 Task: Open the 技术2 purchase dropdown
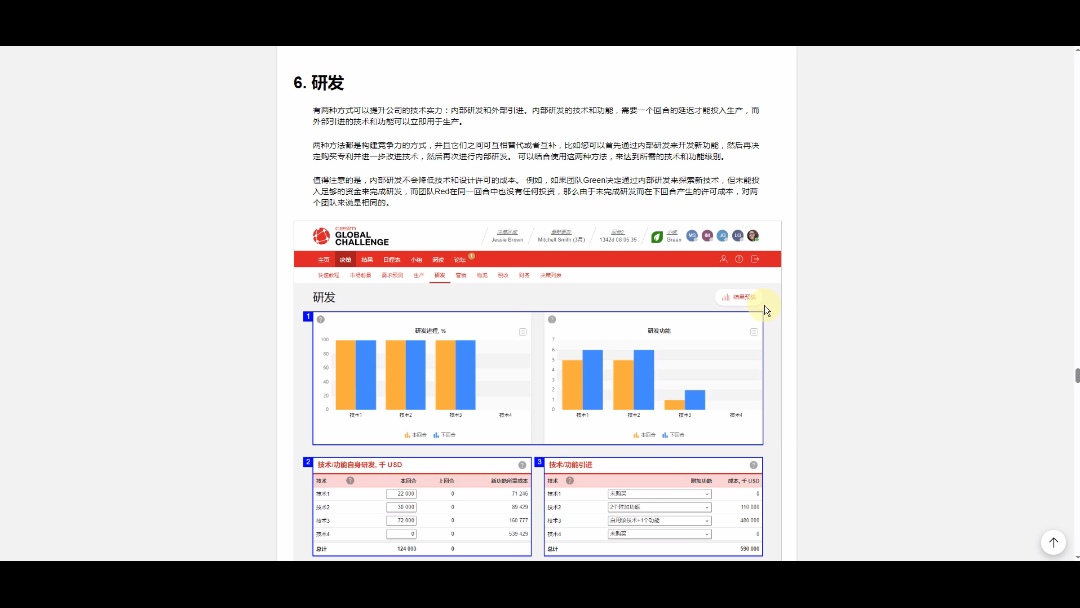tap(659, 507)
